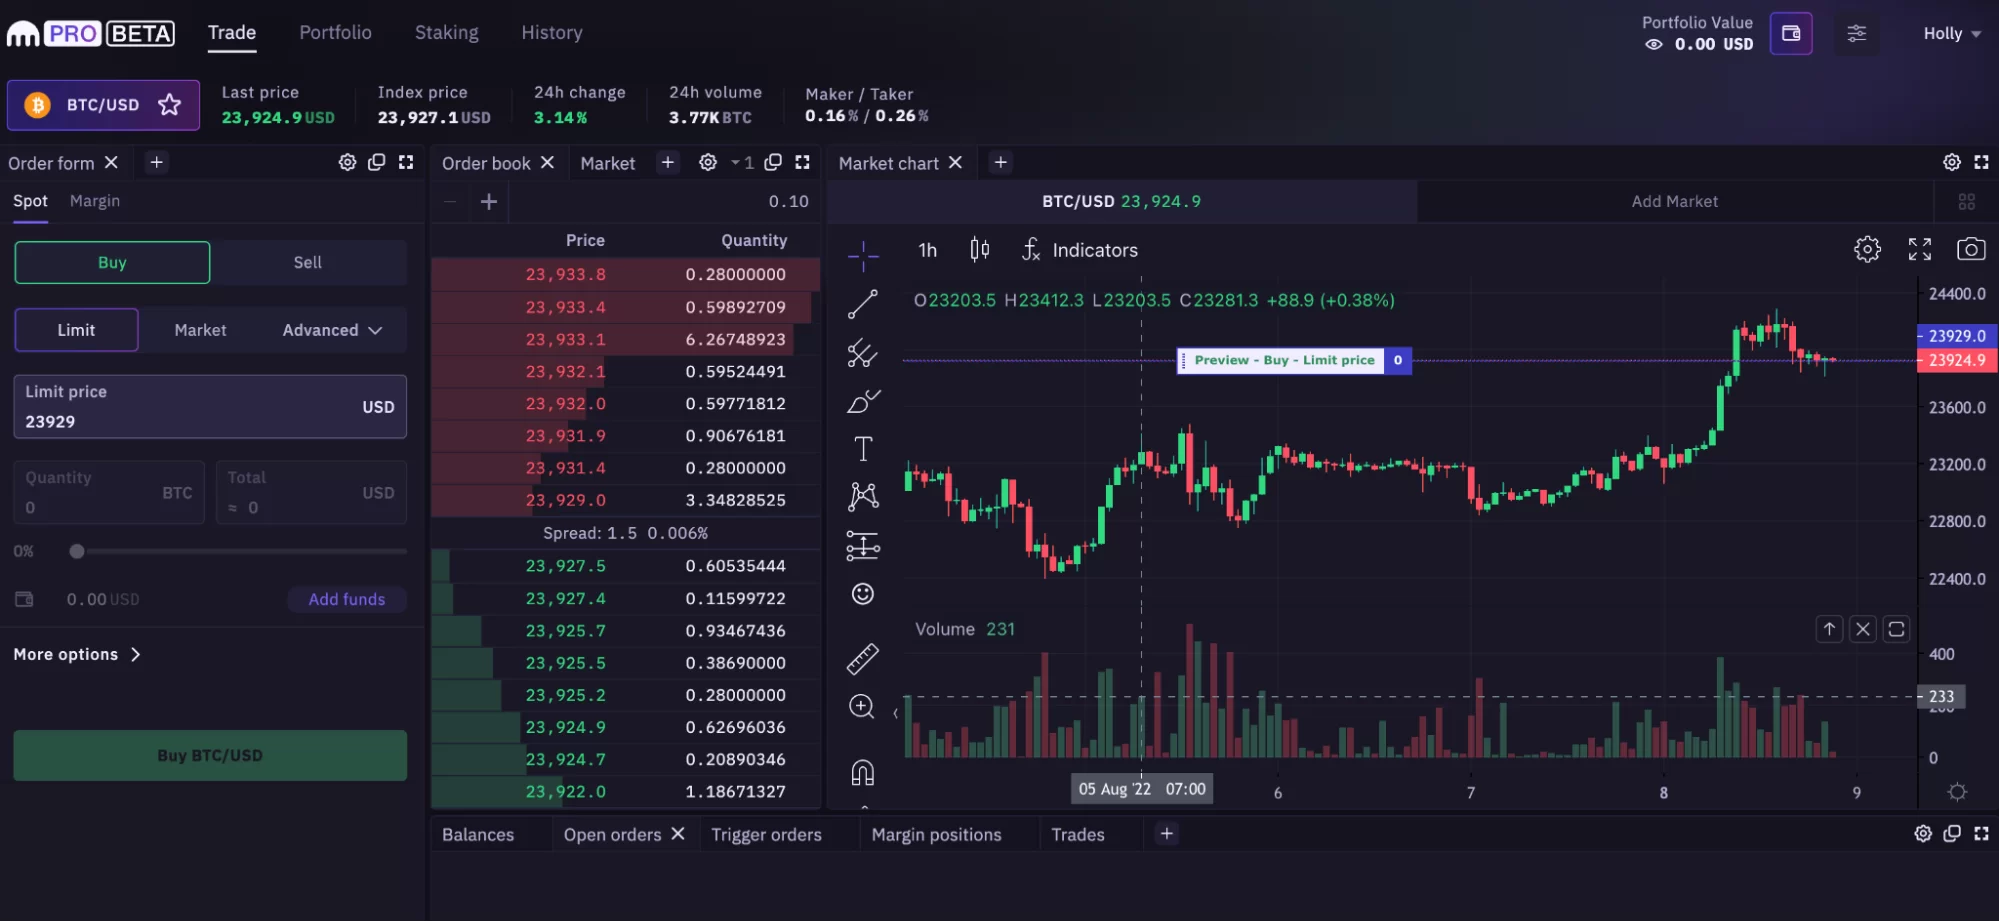Hide portfolio value with eye icon
1999x922 pixels.
tap(1654, 44)
